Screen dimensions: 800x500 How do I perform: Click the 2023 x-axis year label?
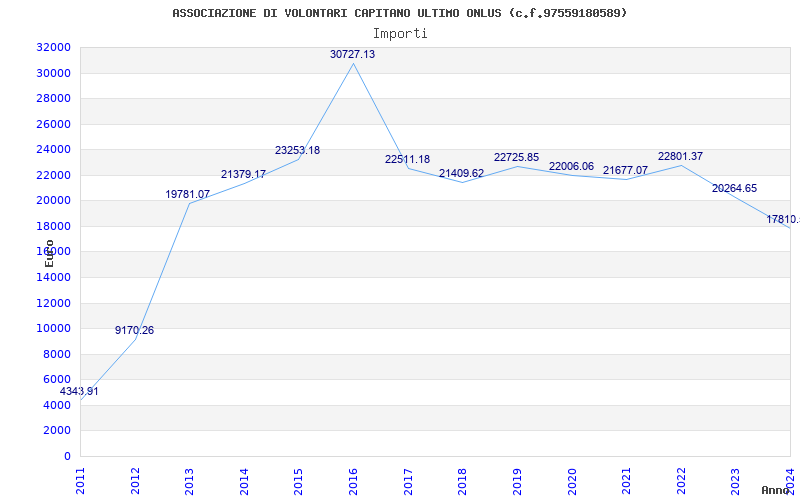(735, 481)
